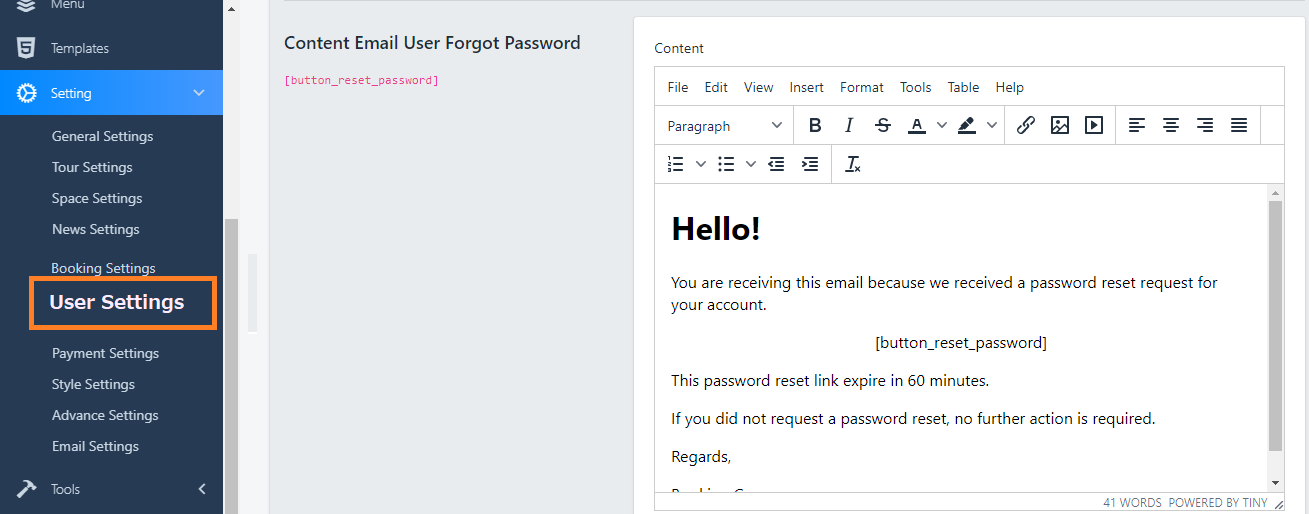
Task: Apply the highlight background color
Action: [966, 126]
